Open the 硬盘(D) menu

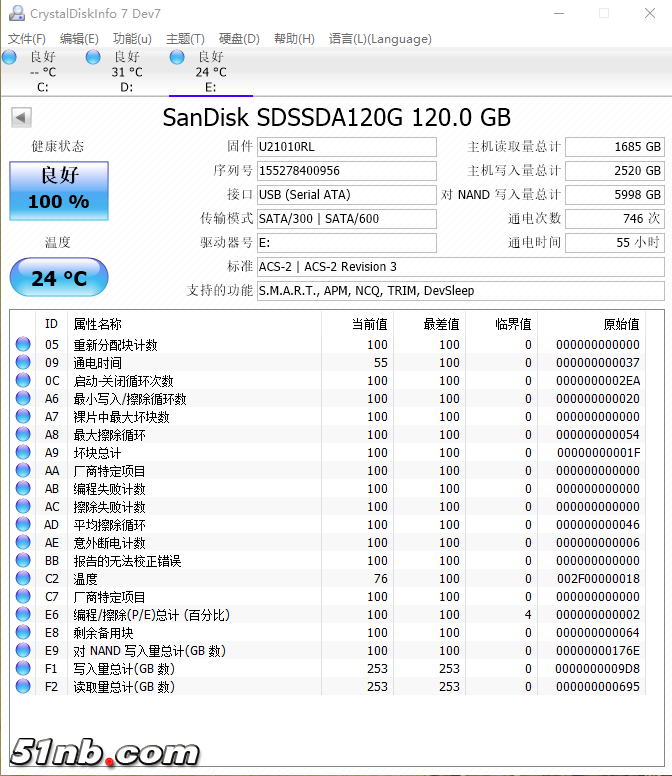tap(239, 39)
